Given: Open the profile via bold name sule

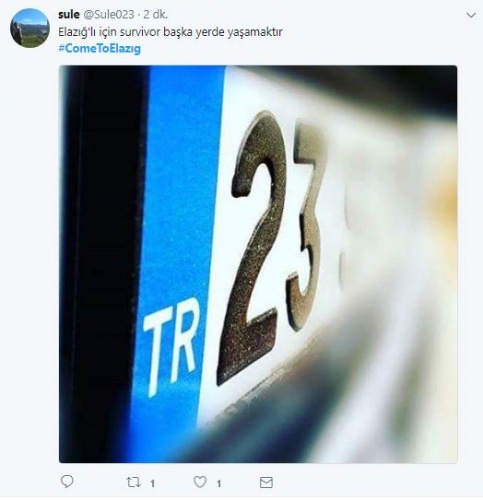Looking at the screenshot, I should (x=69, y=14).
